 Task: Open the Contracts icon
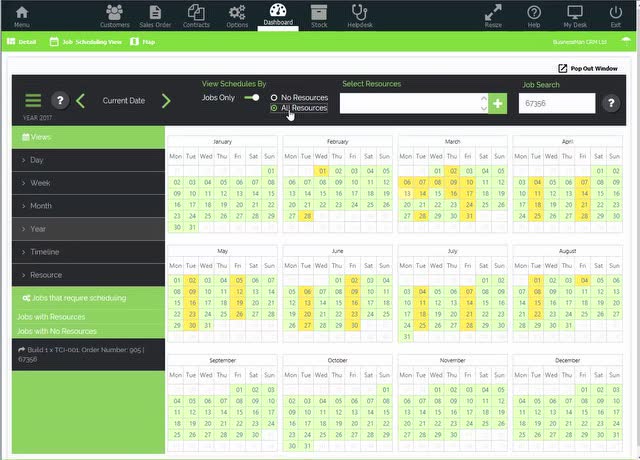pos(196,16)
